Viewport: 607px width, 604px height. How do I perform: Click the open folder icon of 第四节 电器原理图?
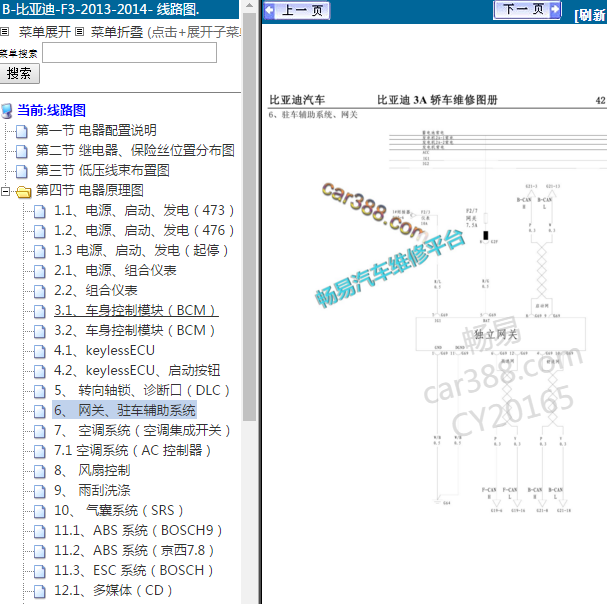[24, 191]
